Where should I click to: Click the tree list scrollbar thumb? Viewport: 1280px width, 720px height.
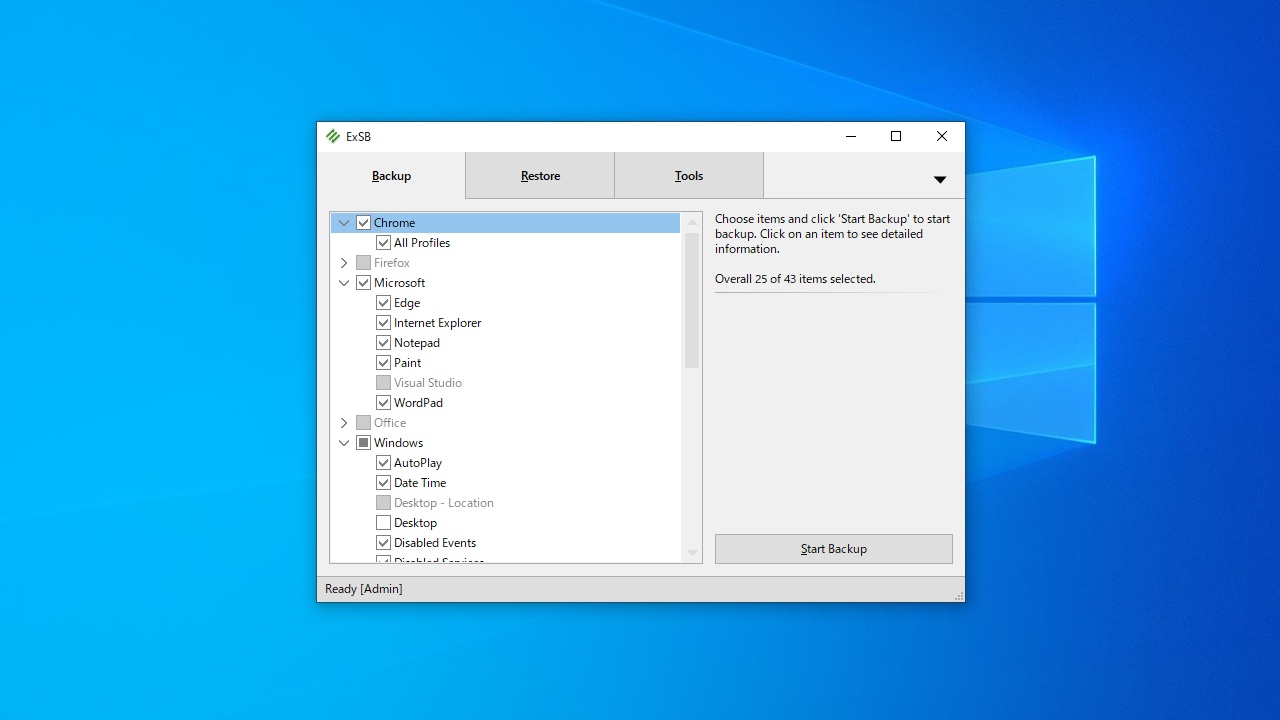(692, 300)
